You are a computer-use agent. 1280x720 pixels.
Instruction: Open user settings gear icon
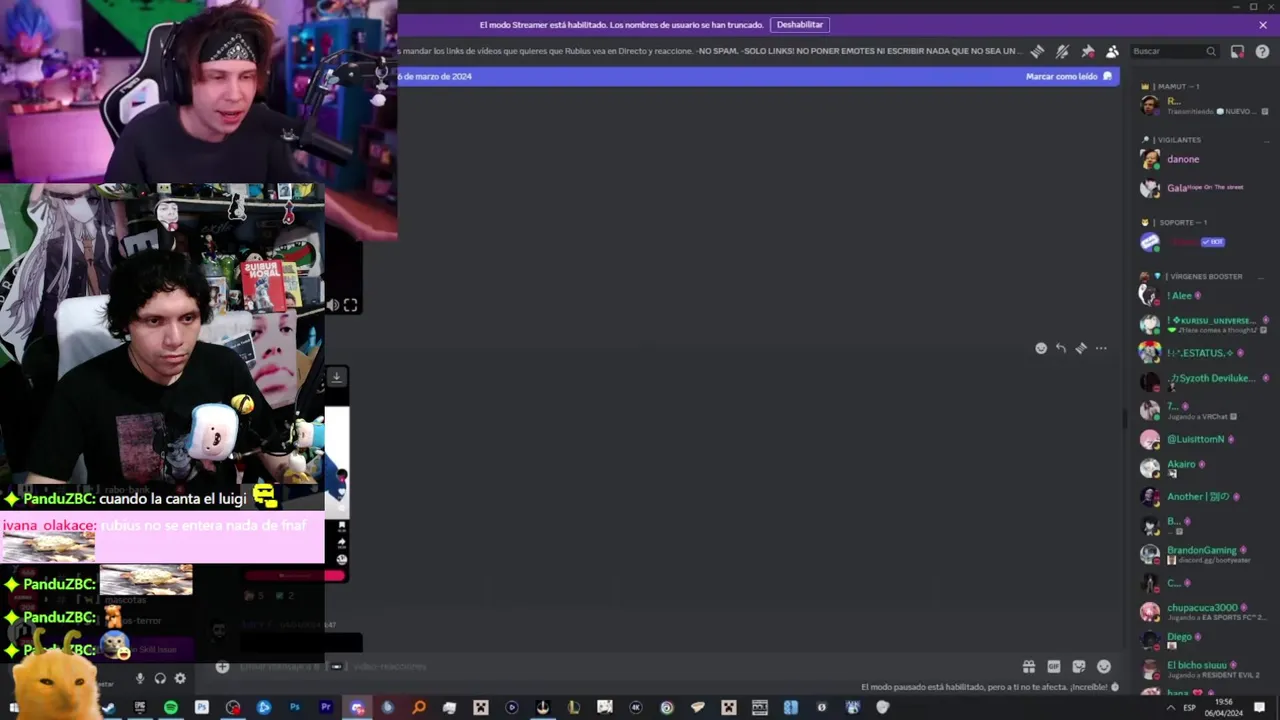[180, 678]
